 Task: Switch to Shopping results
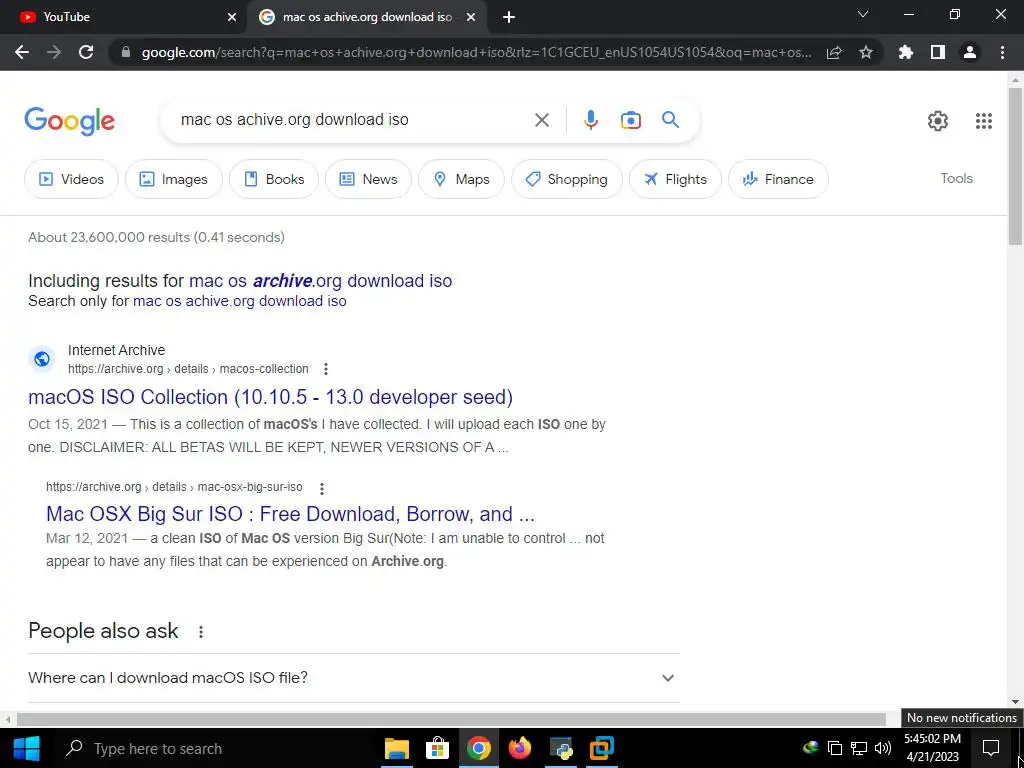pyautogui.click(x=567, y=179)
